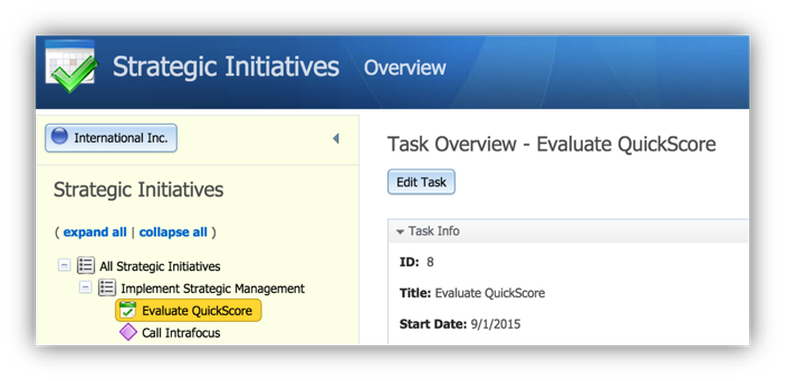The height and width of the screenshot is (381, 785).
Task: Click the calendar check icon for Evaluate QuickScore
Action: [x=128, y=310]
